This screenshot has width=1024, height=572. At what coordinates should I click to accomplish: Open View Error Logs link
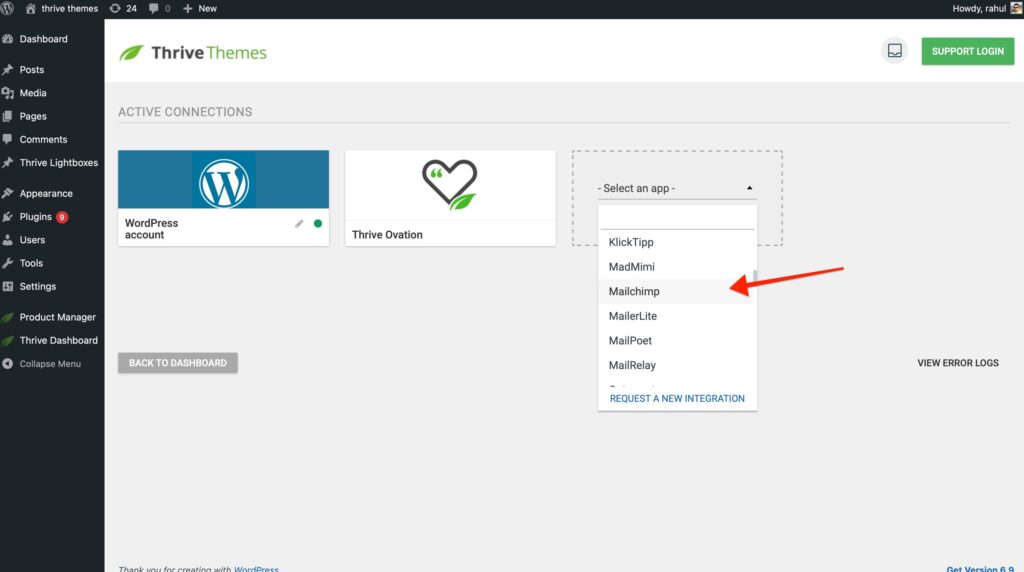(957, 363)
